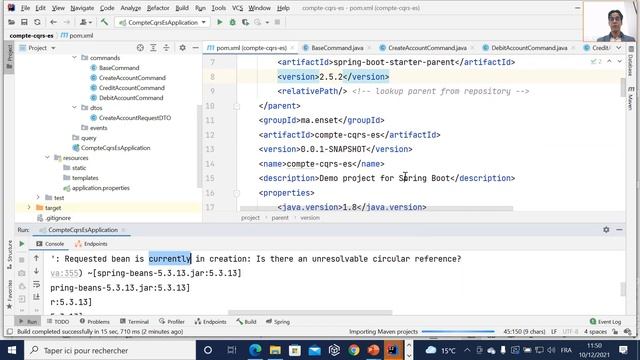
Task: Rerun application in Run panel
Action: click(x=22, y=244)
